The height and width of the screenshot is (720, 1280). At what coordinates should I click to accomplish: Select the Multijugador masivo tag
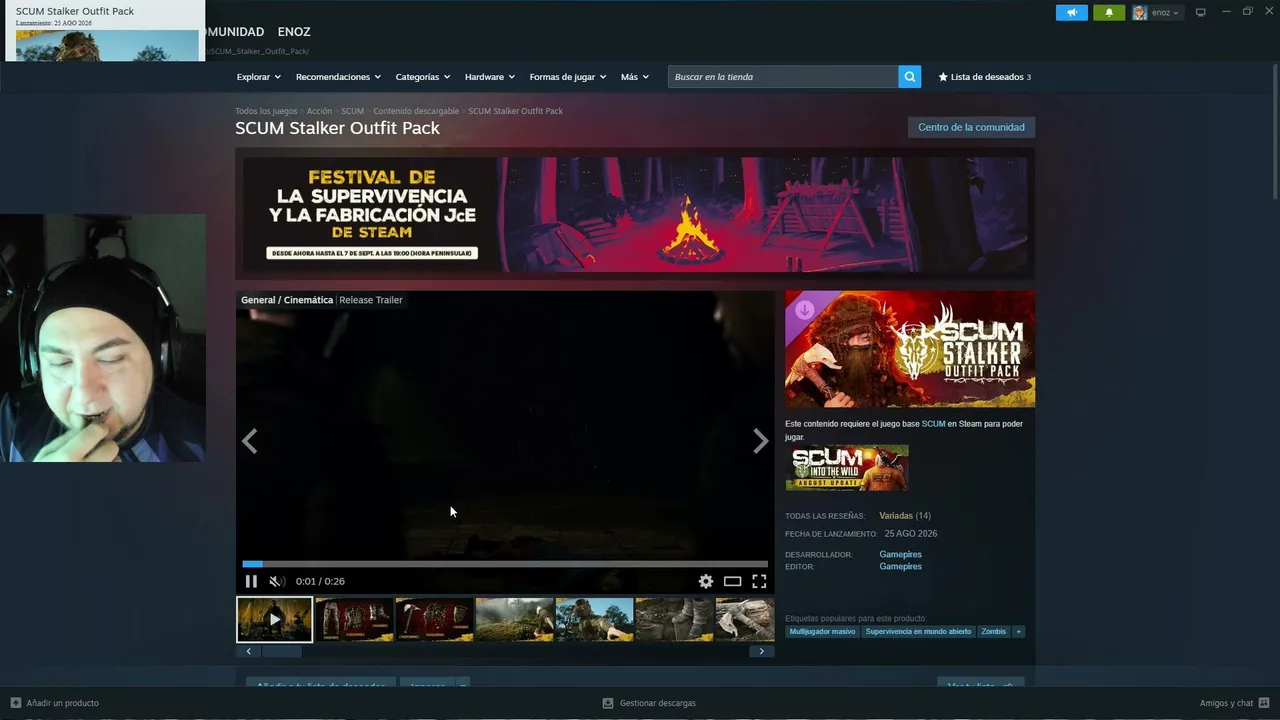822,632
